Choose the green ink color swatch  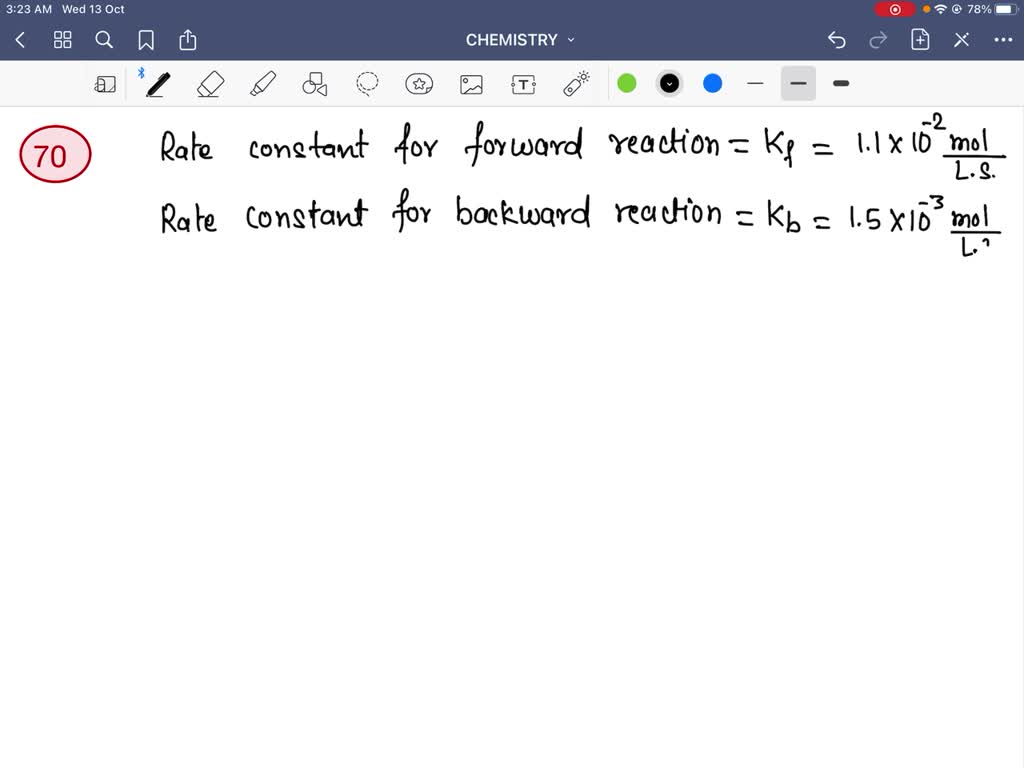pos(627,83)
